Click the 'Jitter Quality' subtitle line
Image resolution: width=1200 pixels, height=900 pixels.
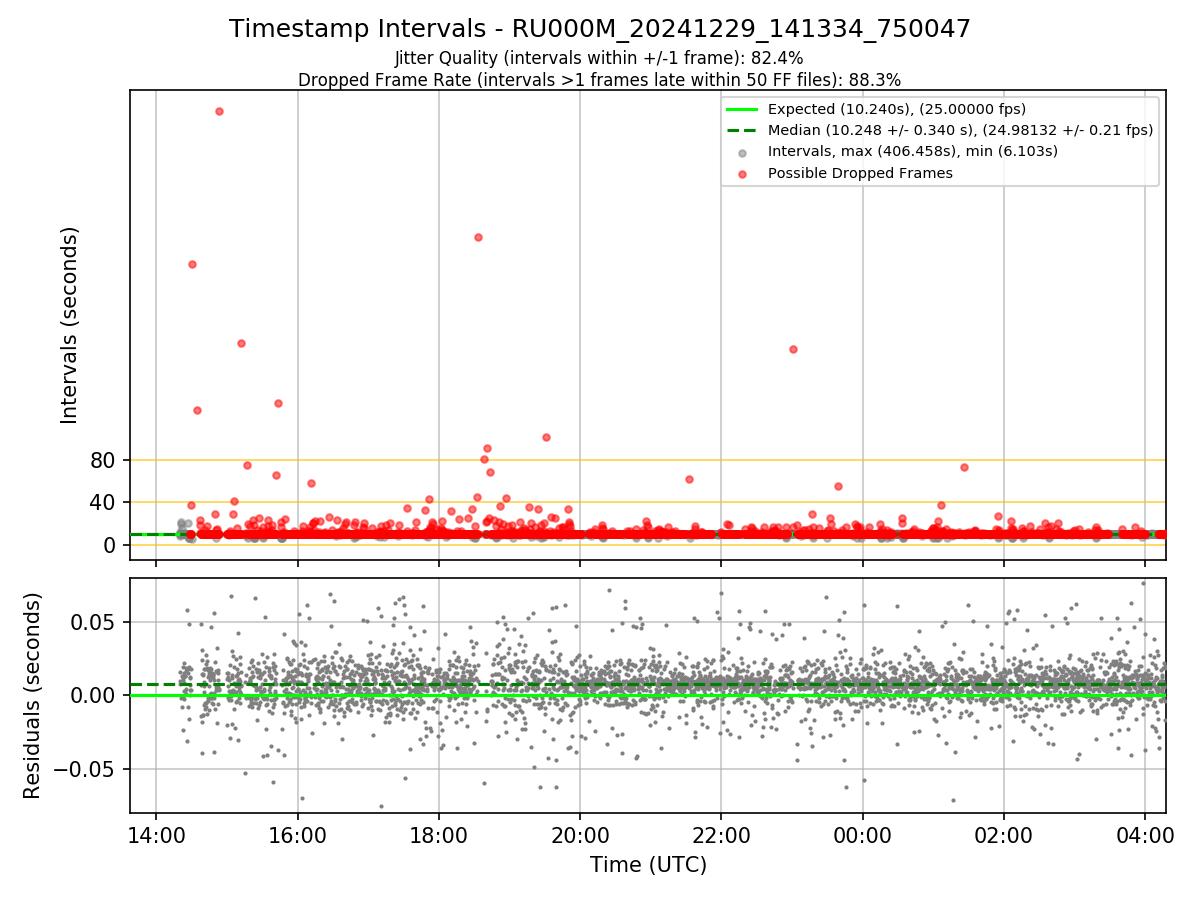[599, 58]
